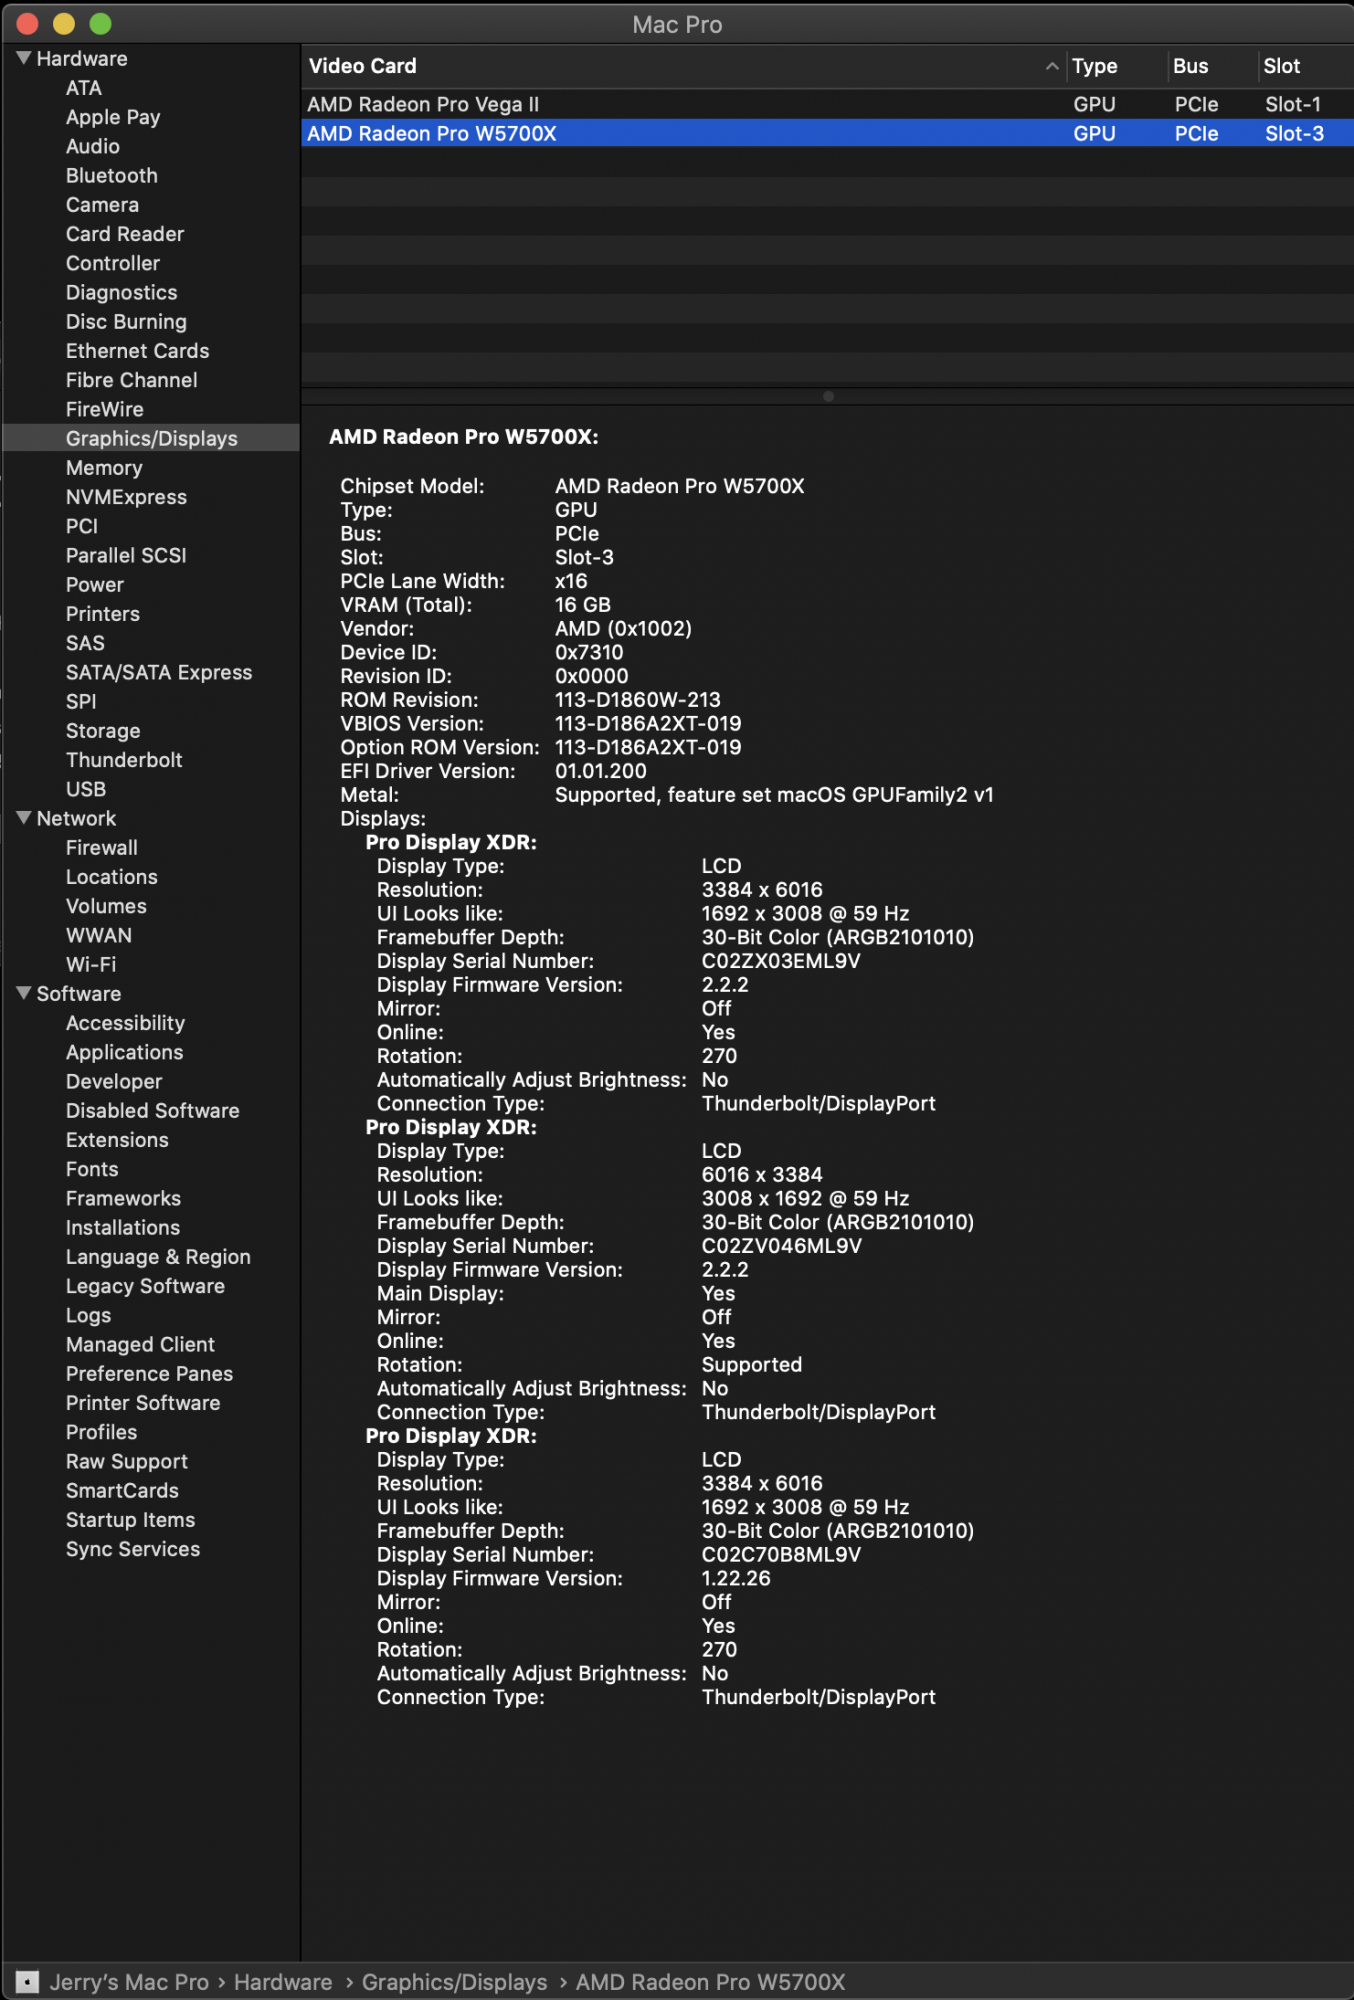Select Ethernet Cards in the sidebar
The image size is (1354, 2000).
tap(137, 350)
